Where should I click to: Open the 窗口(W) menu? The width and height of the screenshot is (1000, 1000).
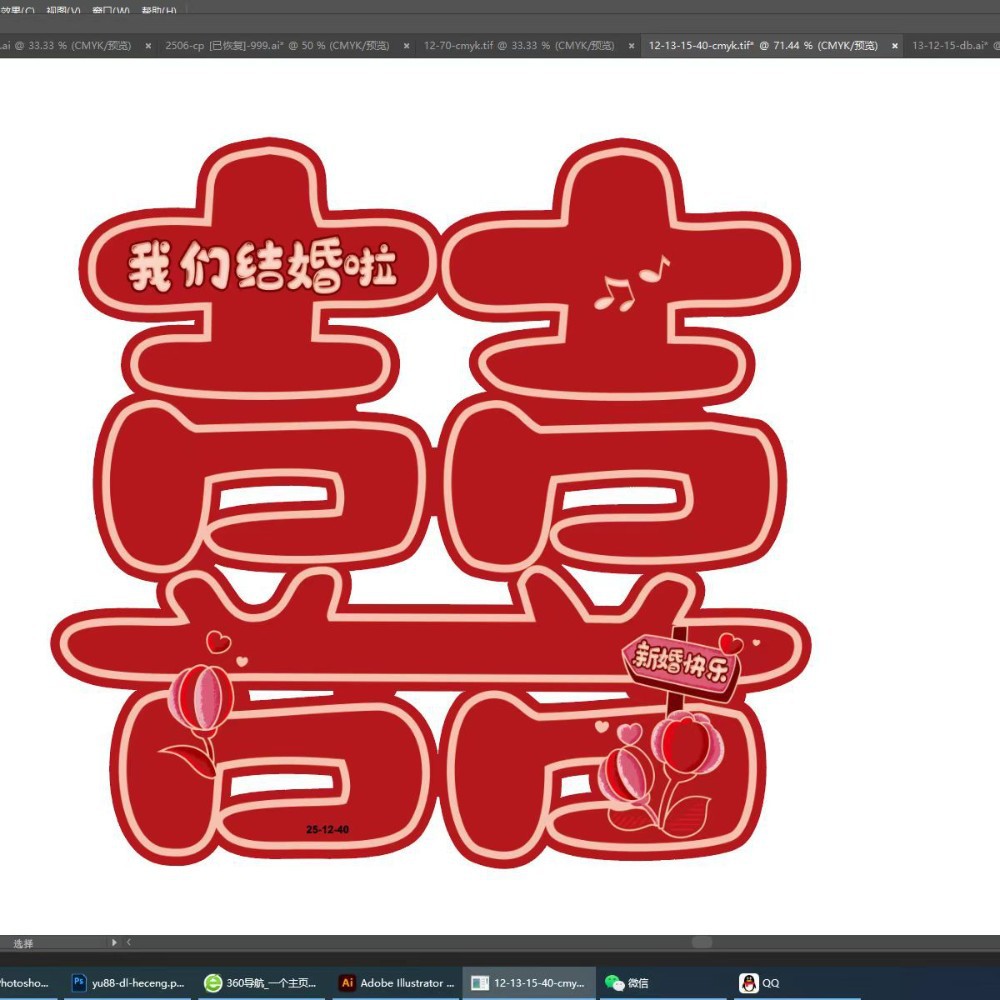(x=111, y=10)
